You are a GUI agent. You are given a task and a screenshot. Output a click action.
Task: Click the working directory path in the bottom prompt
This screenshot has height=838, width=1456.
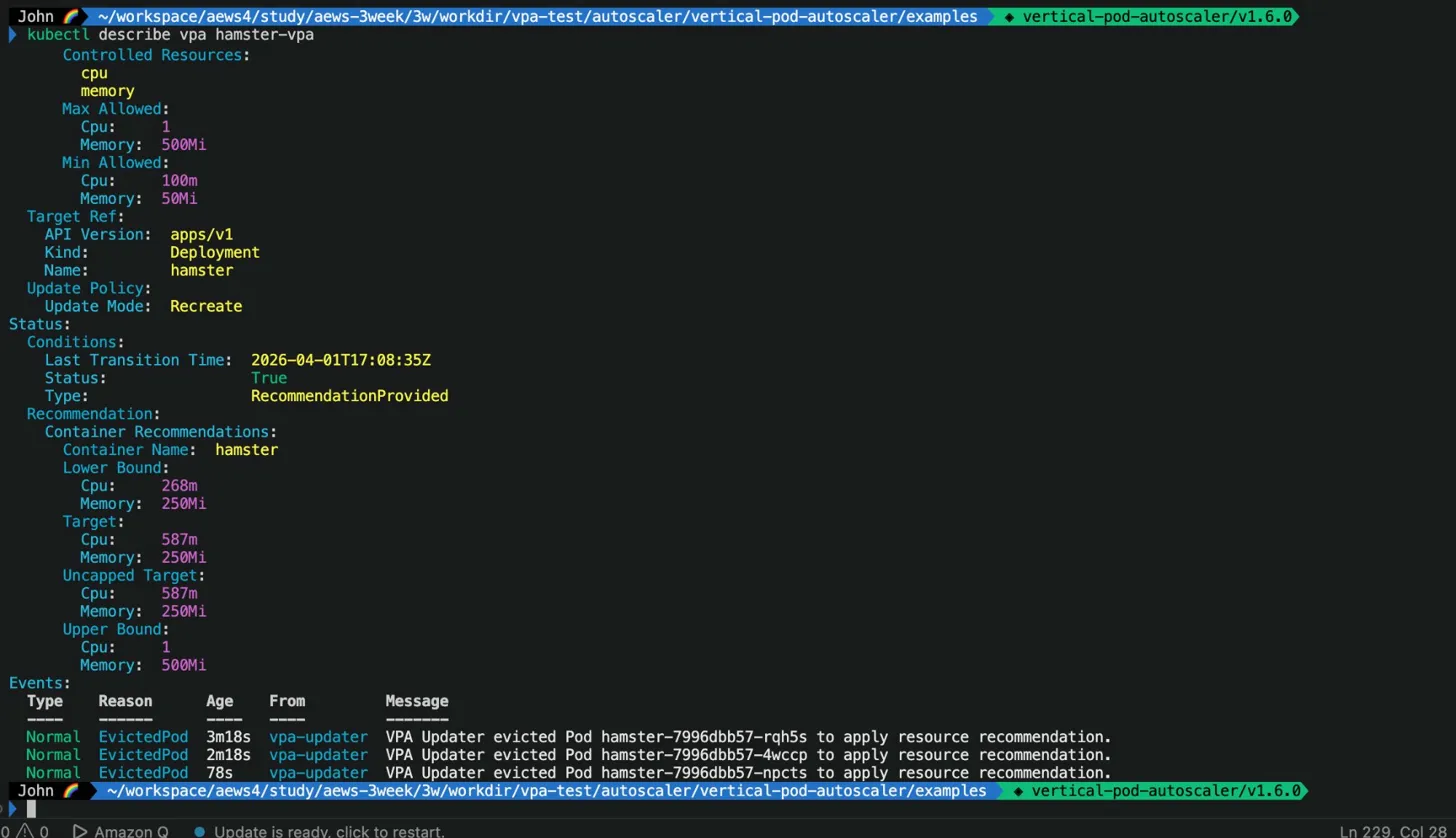click(x=546, y=791)
